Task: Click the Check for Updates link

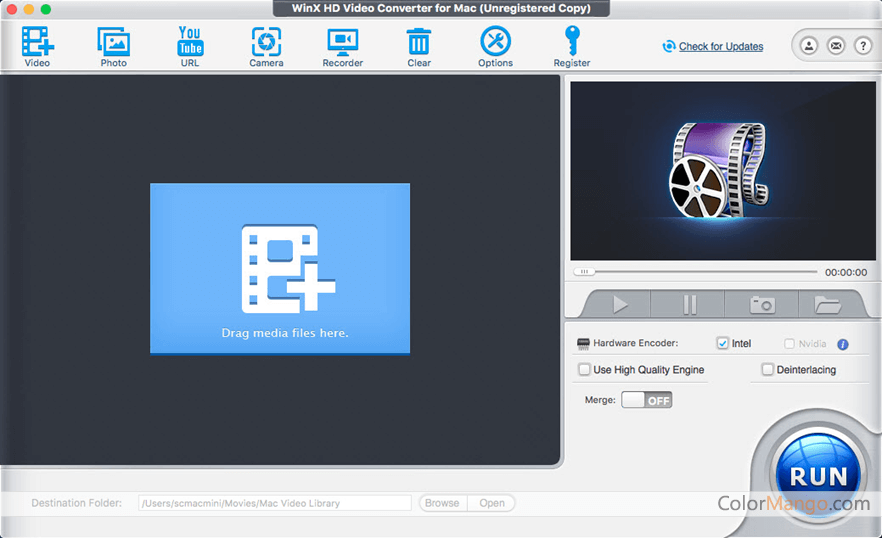Action: [721, 46]
